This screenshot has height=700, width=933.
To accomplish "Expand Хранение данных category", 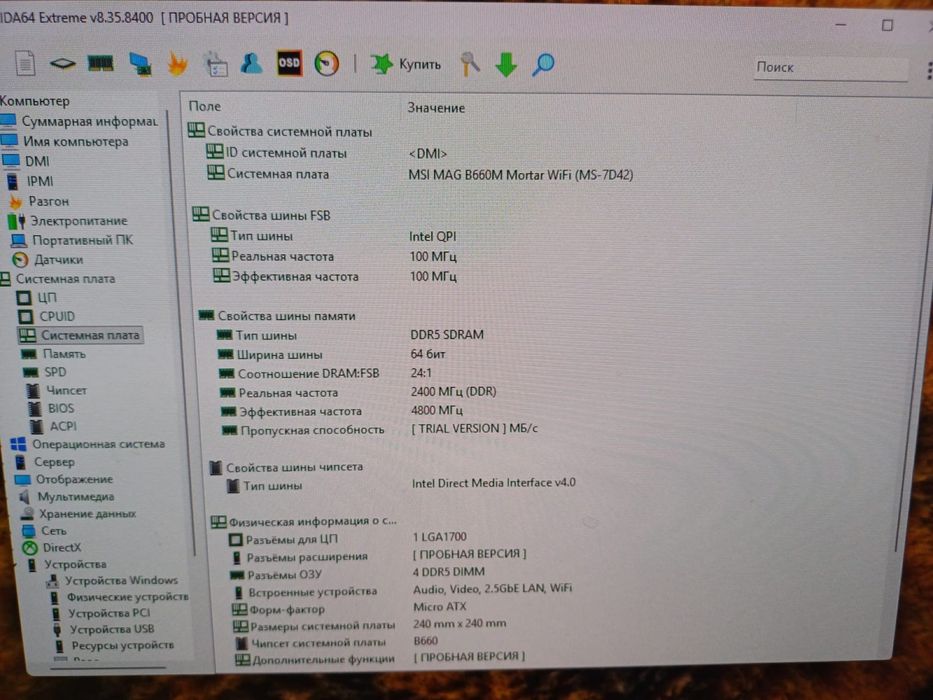I will 79,514.
